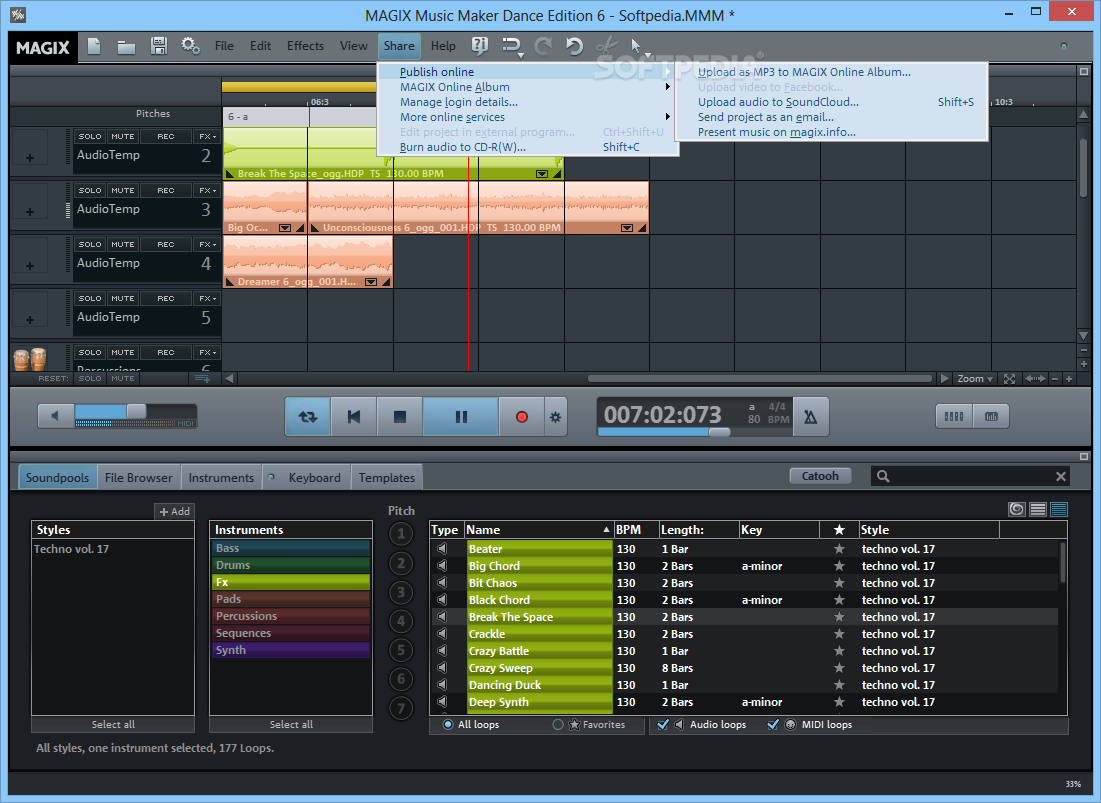Open FX dropdown on AudioTemp 4
1101x803 pixels.
(x=207, y=244)
